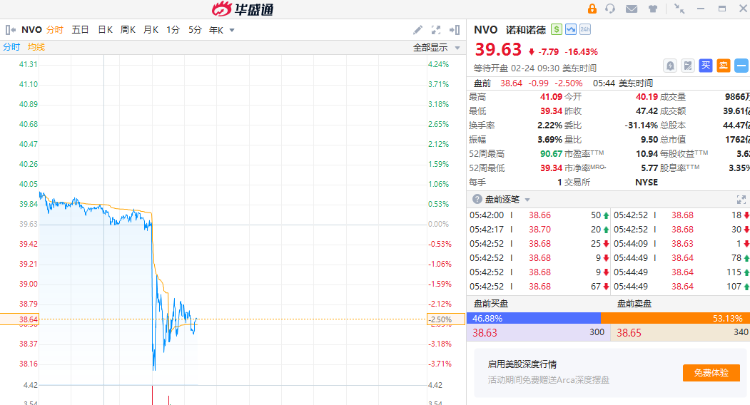Click 最高 value 41.09

pos(551,97)
